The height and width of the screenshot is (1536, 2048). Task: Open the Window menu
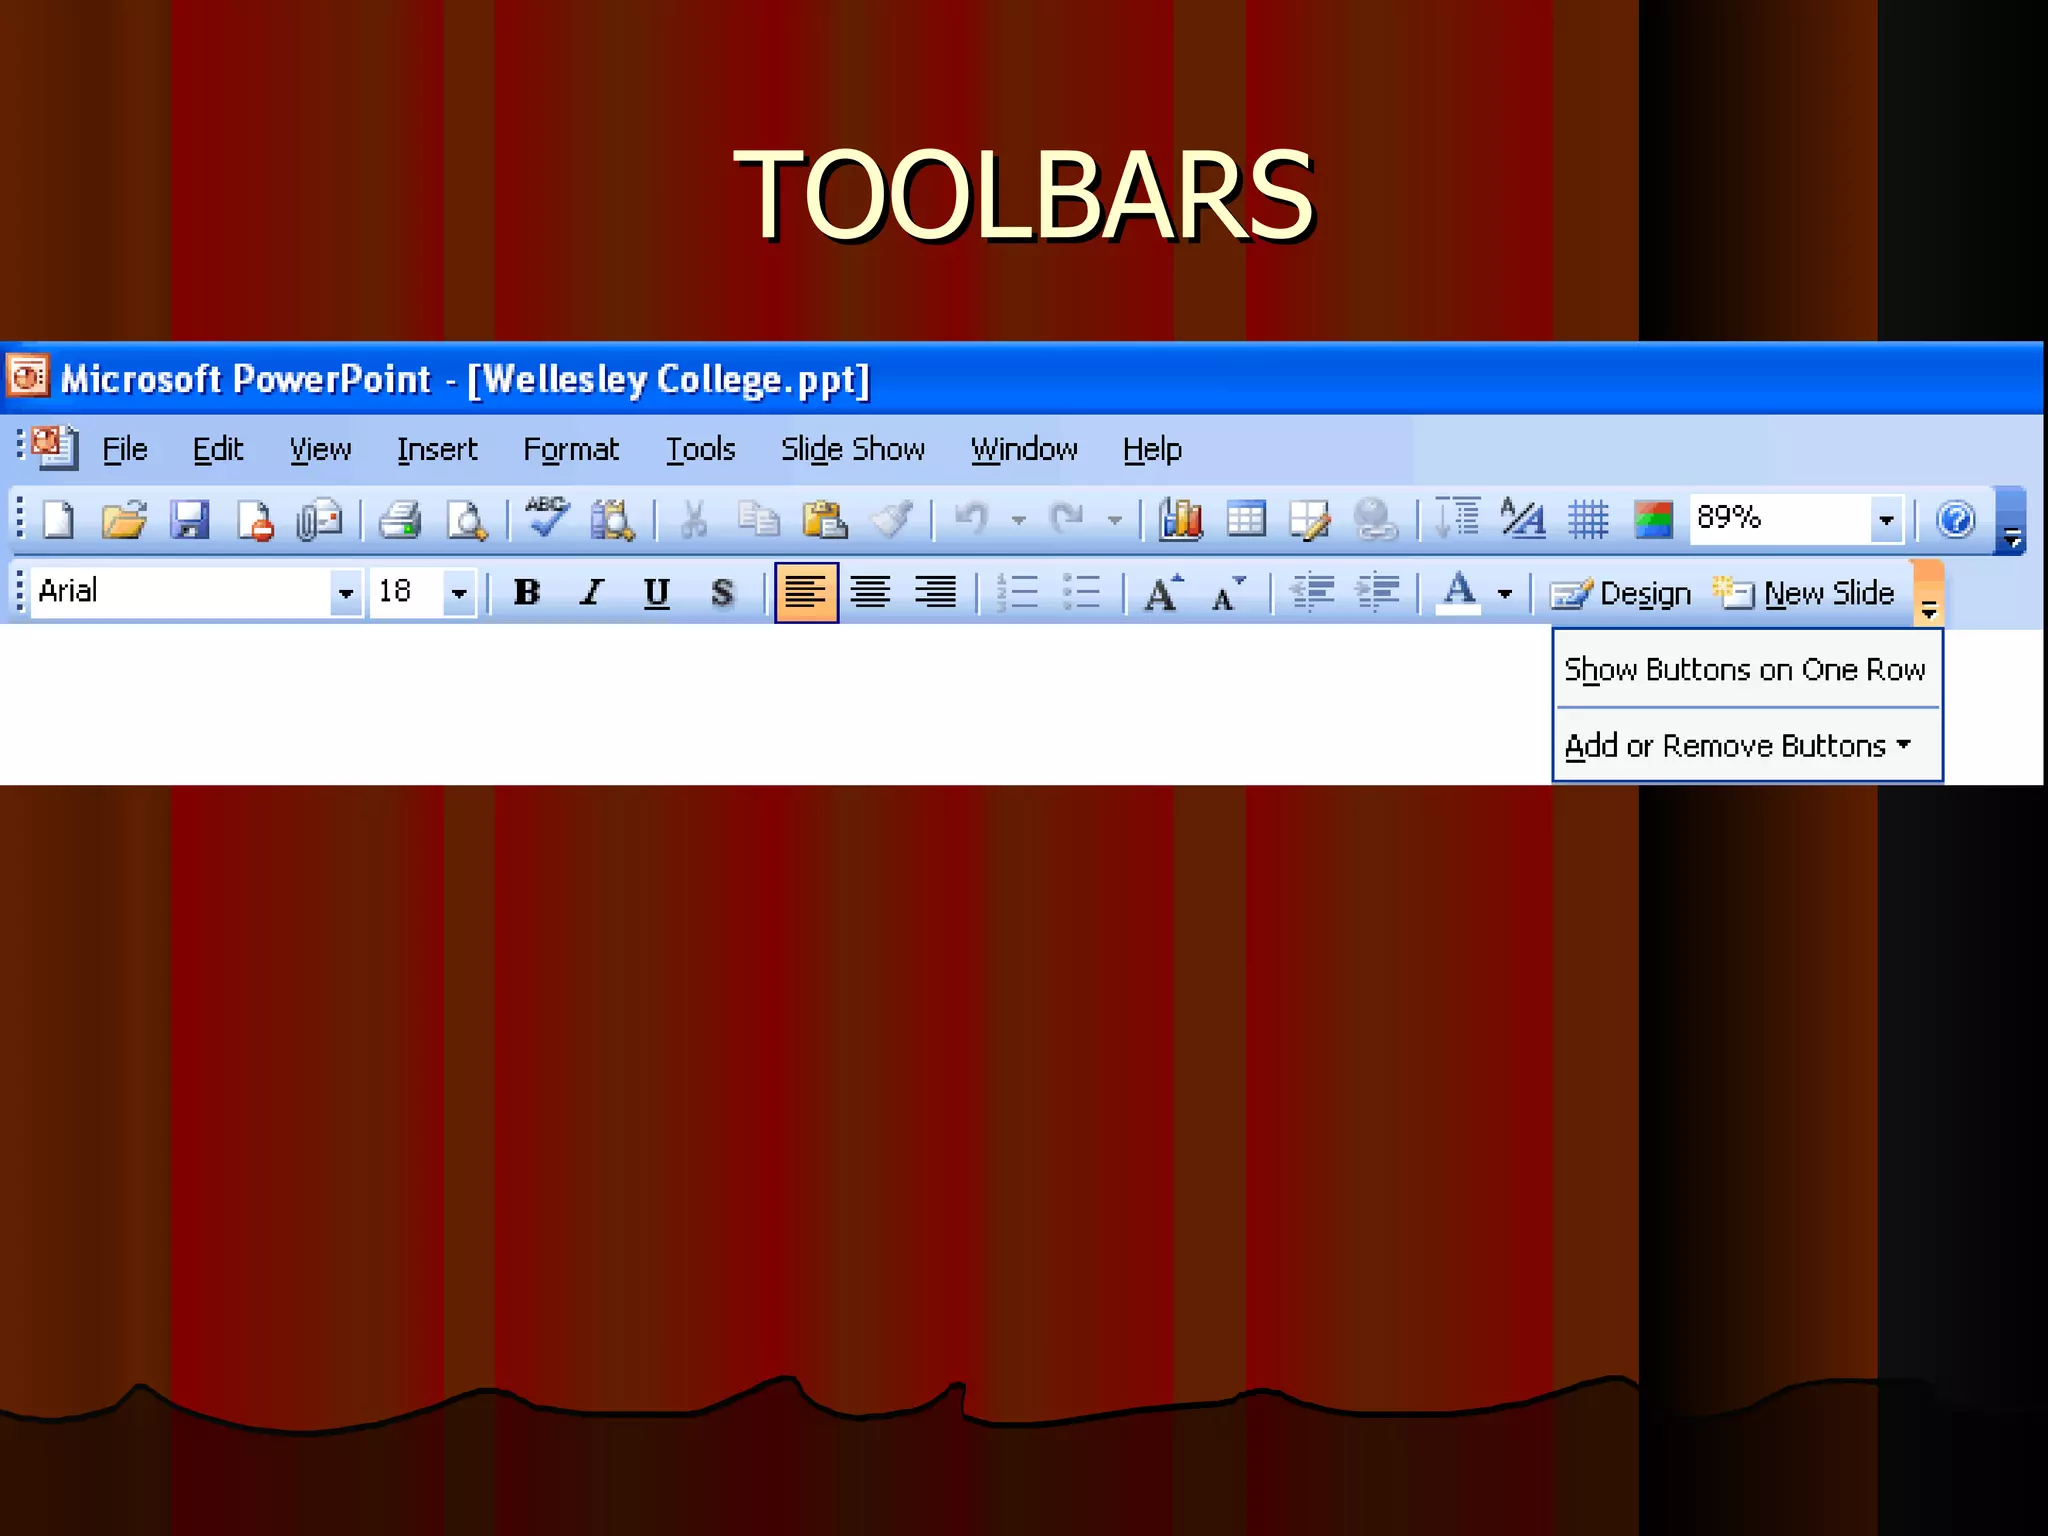point(1024,450)
